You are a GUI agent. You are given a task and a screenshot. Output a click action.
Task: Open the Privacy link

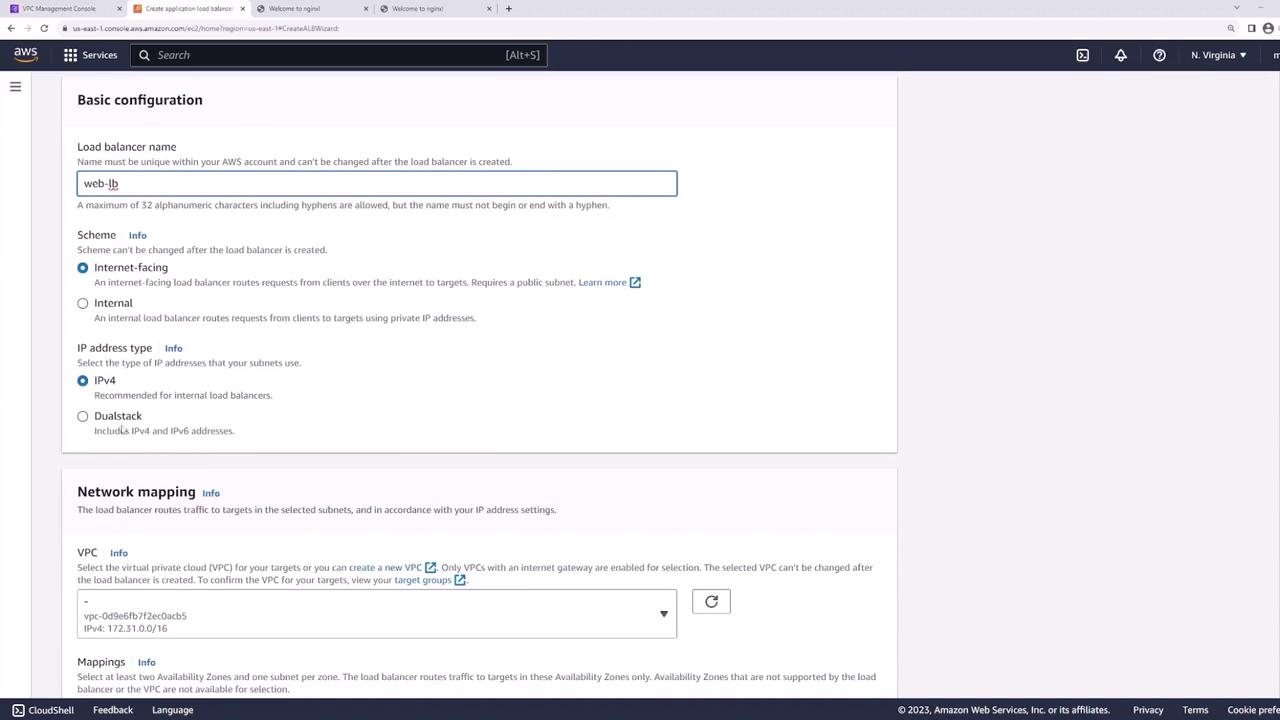coord(1148,710)
